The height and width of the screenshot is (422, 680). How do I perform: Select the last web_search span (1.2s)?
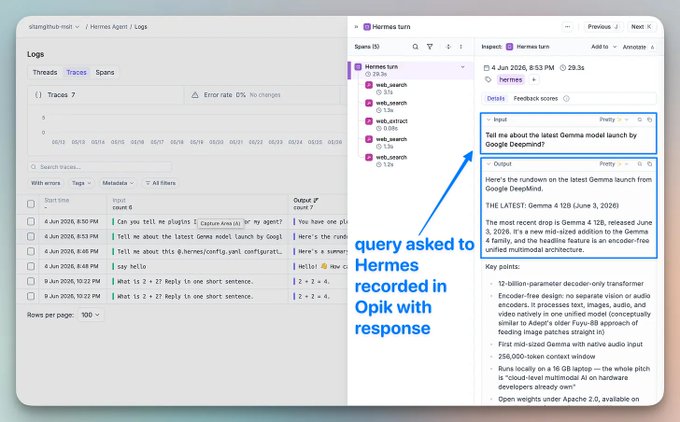391,161
